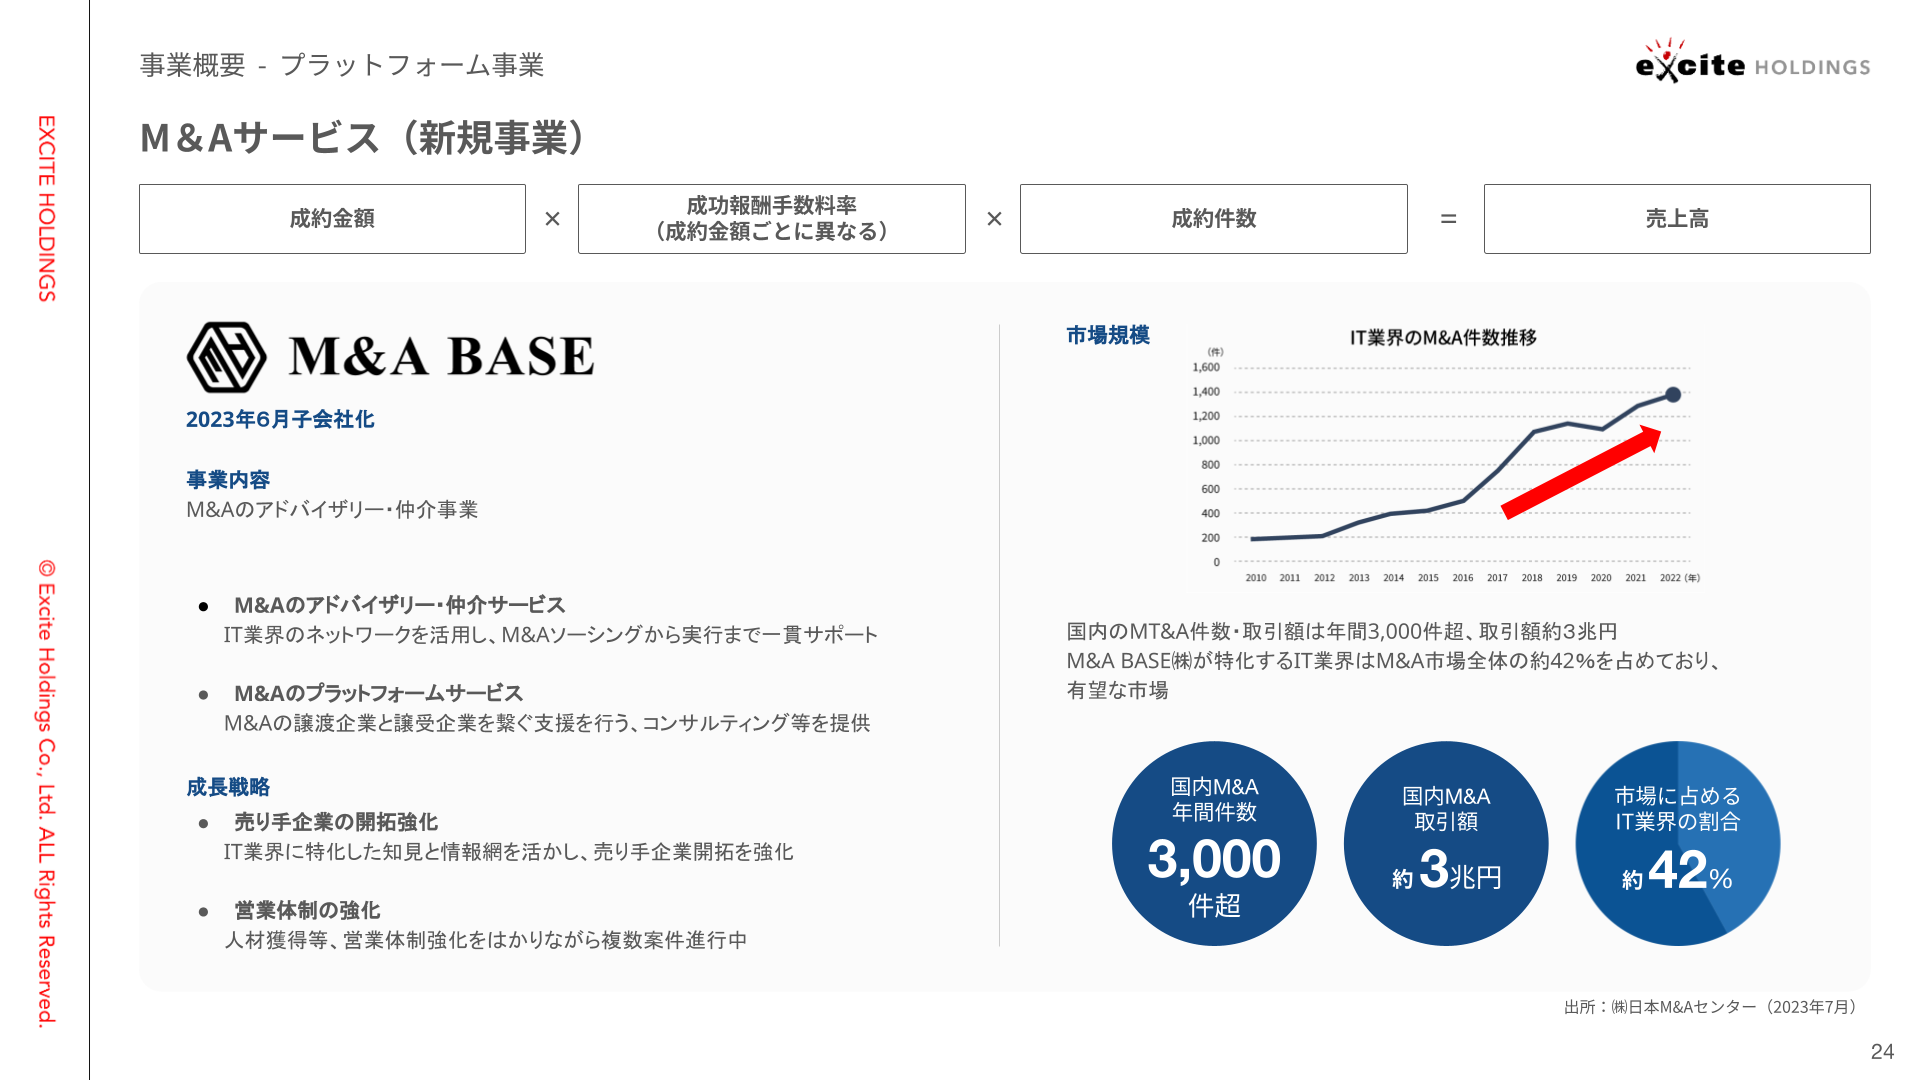Select the 成約件数 box
This screenshot has width=1920, height=1080.
click(x=1214, y=219)
